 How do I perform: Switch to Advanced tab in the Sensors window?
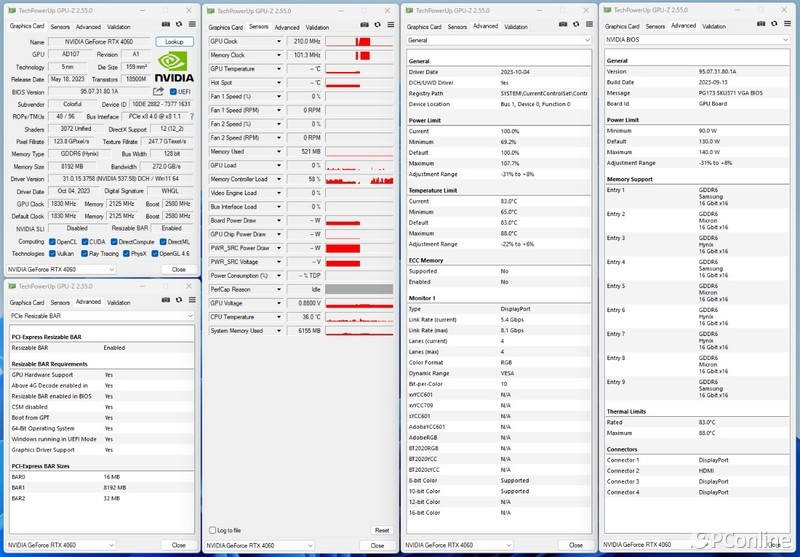click(287, 27)
